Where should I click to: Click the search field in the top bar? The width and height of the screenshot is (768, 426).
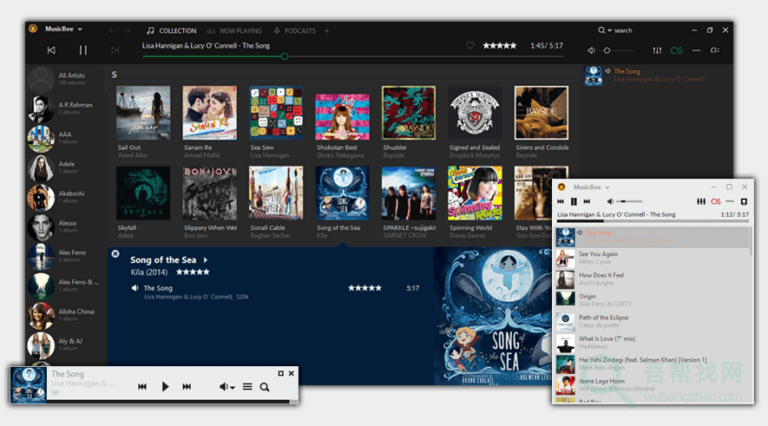[x=640, y=31]
